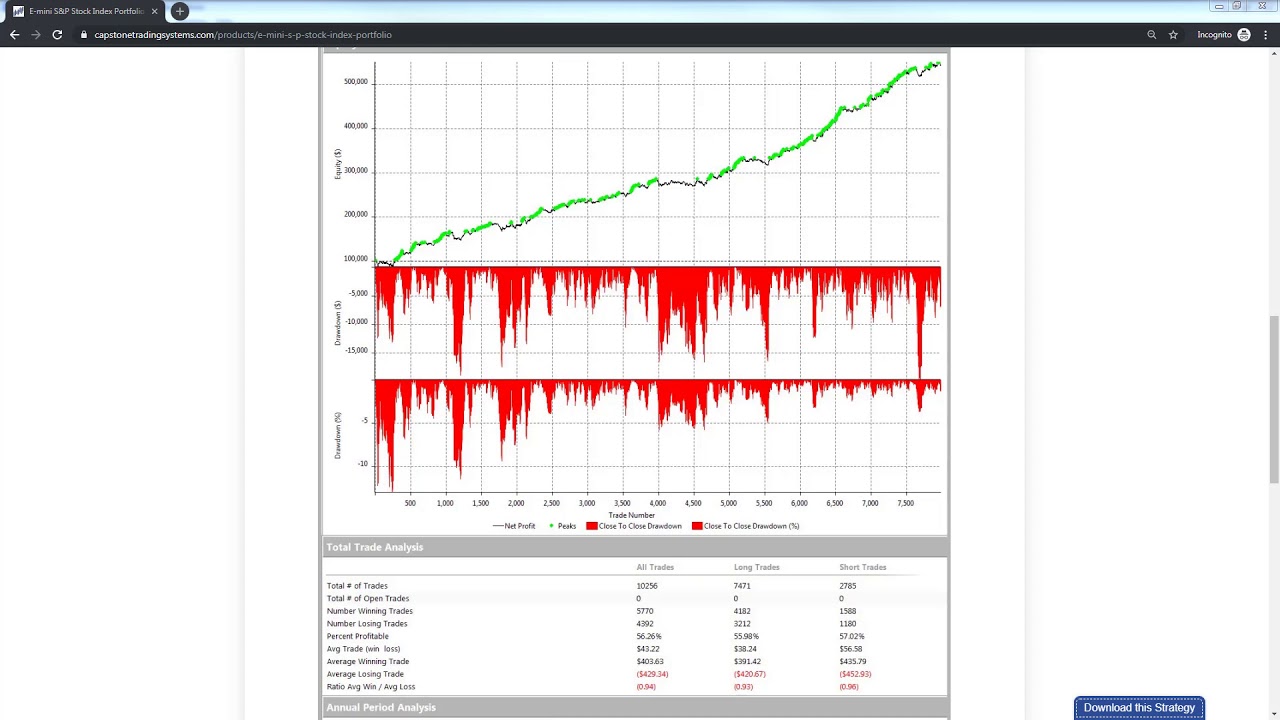This screenshot has height=720, width=1280.
Task: Click the Total Trade Analysis header
Action: point(374,547)
